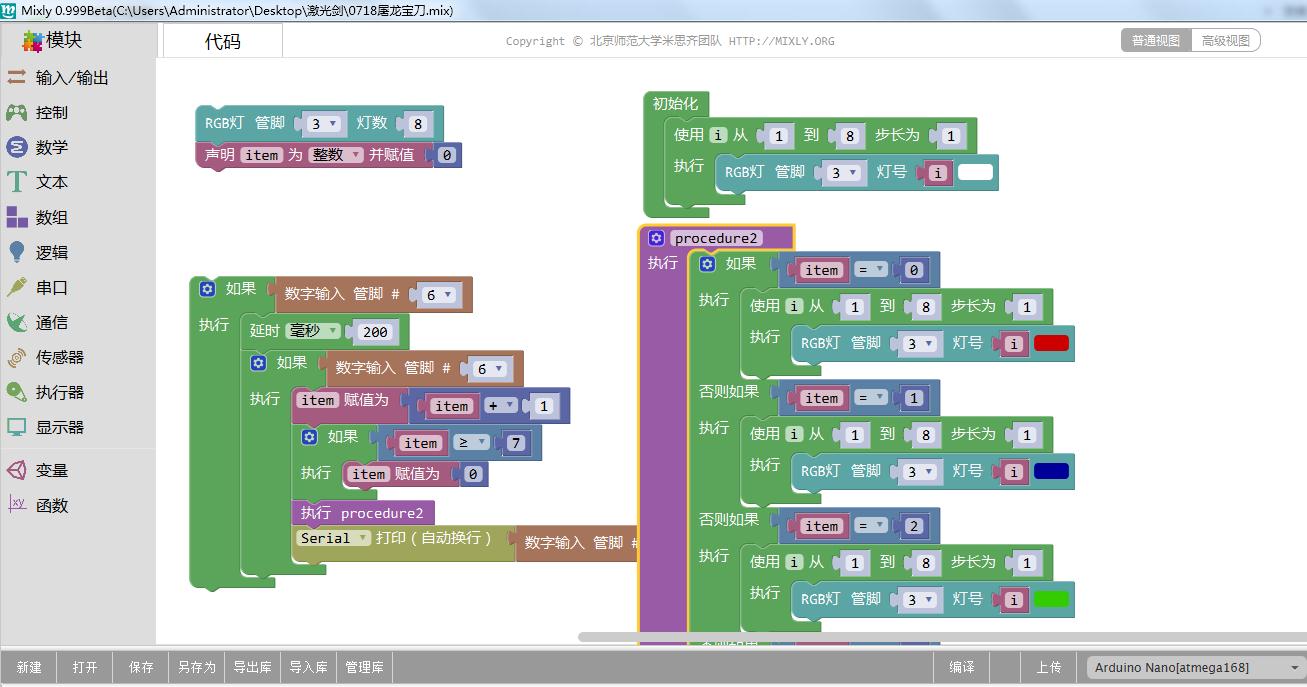The width and height of the screenshot is (1307, 687).
Task: Click gear on outer 如果 数字输入 block
Action: coord(207,289)
